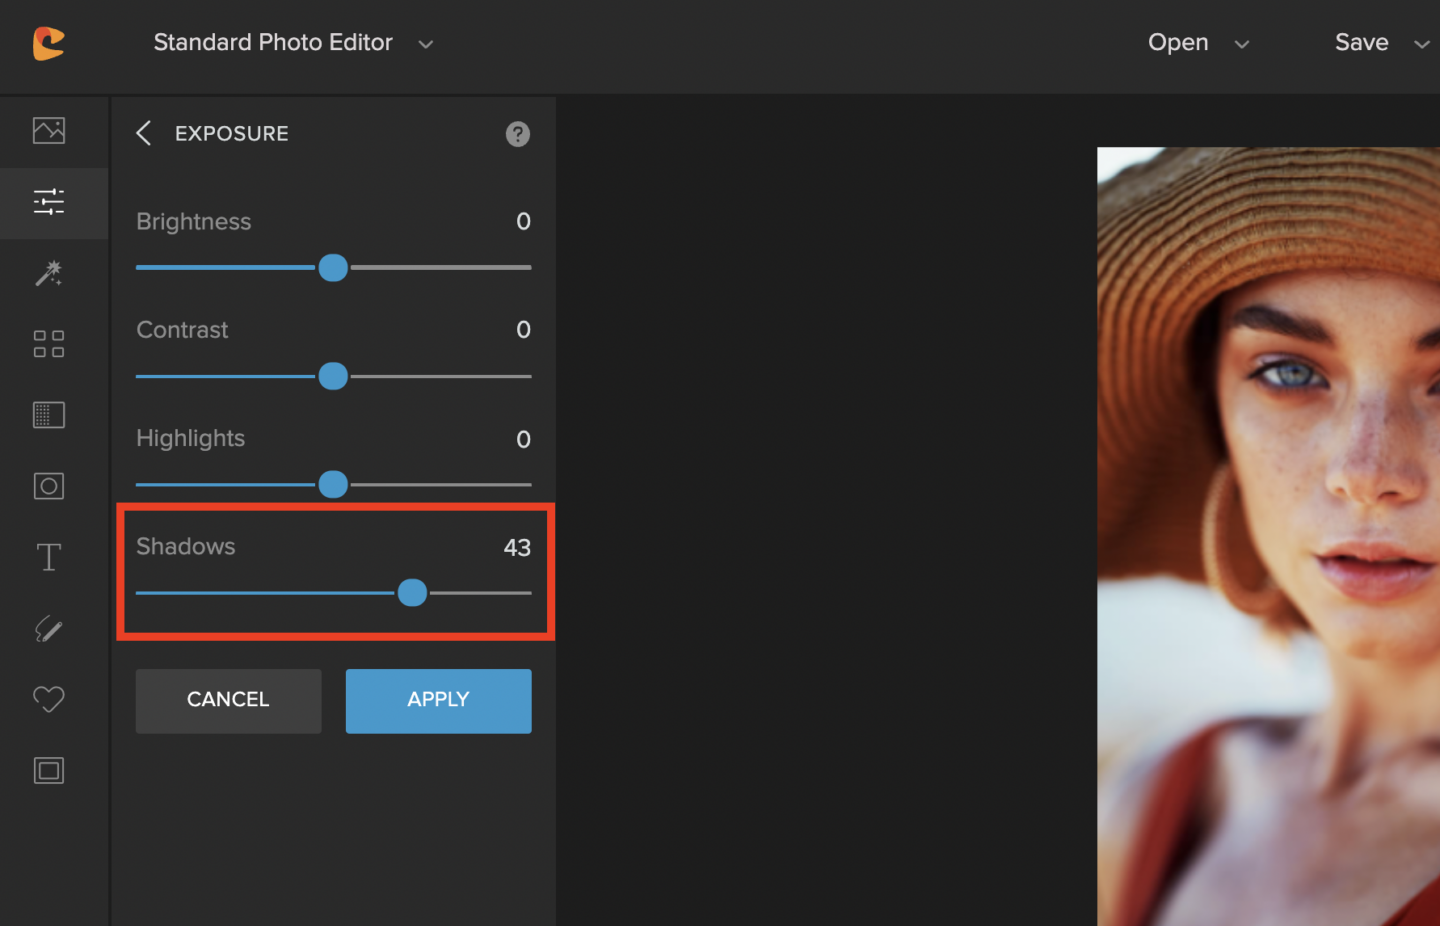Open the Touch Up magic wand tool

click(x=49, y=273)
